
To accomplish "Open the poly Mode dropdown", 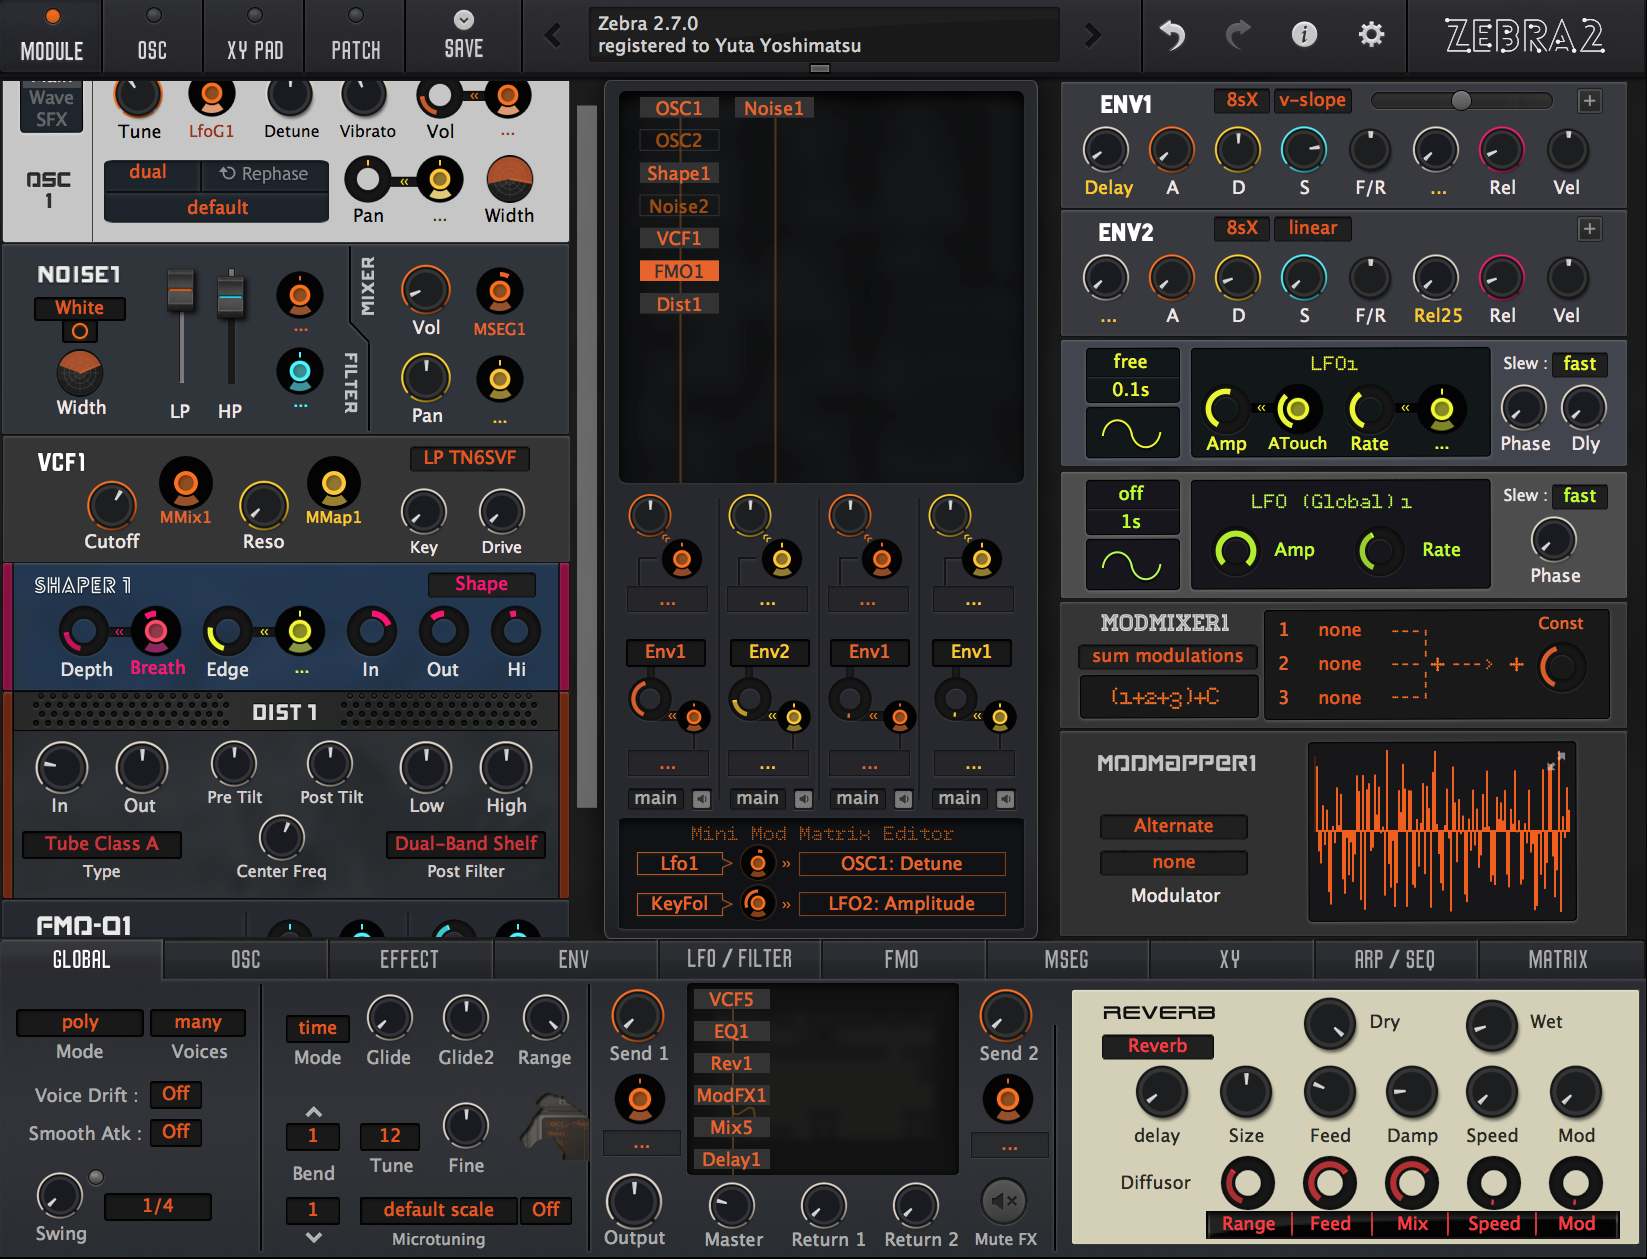I will coord(80,1022).
